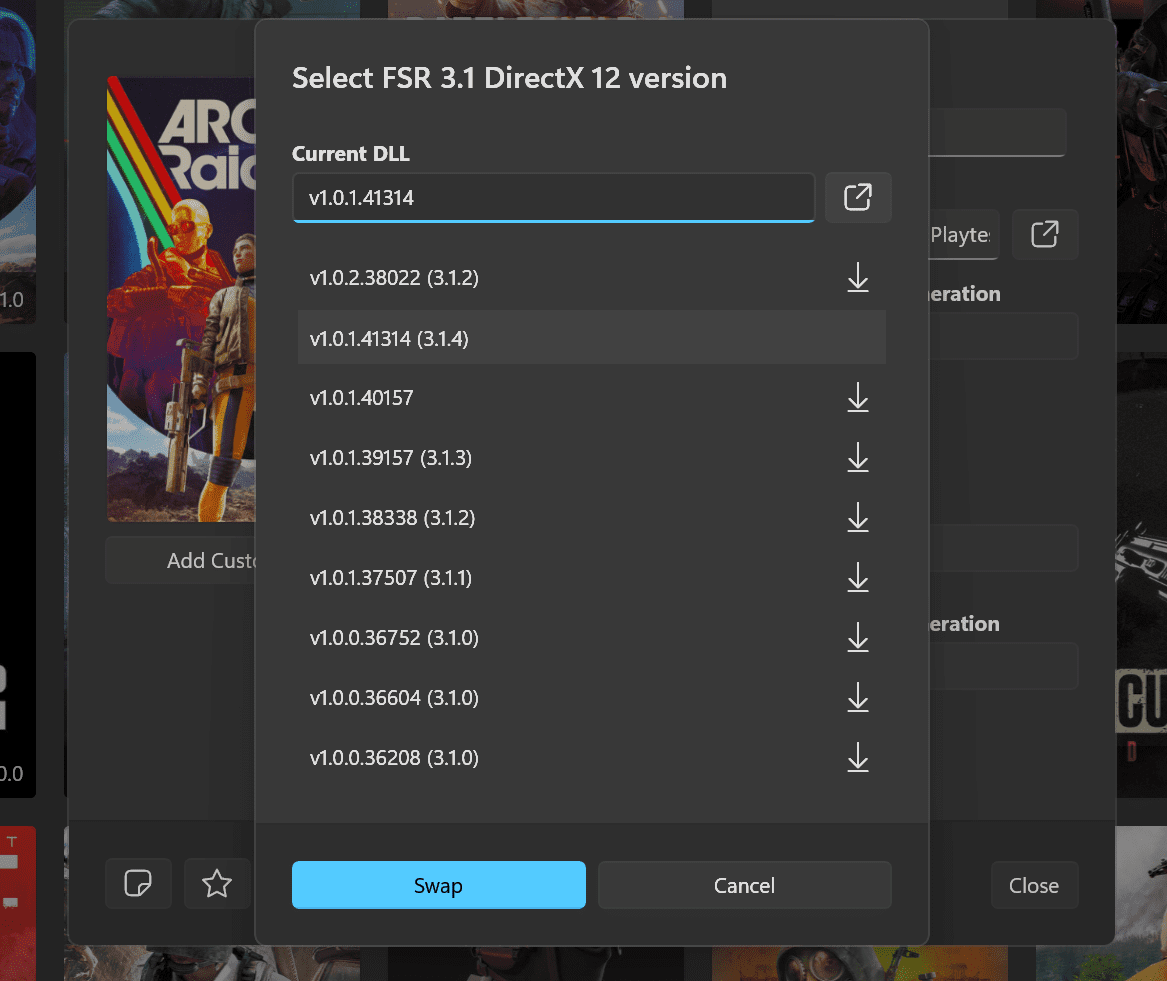Select v1.0.1.39157 (3.1.3) version row
1167x981 pixels.
(x=390, y=458)
